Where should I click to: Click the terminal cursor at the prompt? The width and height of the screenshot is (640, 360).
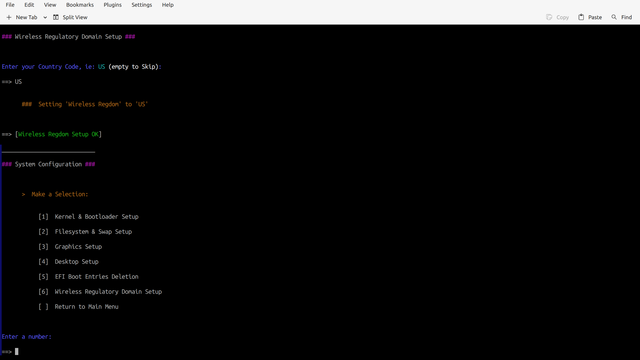click(17, 351)
